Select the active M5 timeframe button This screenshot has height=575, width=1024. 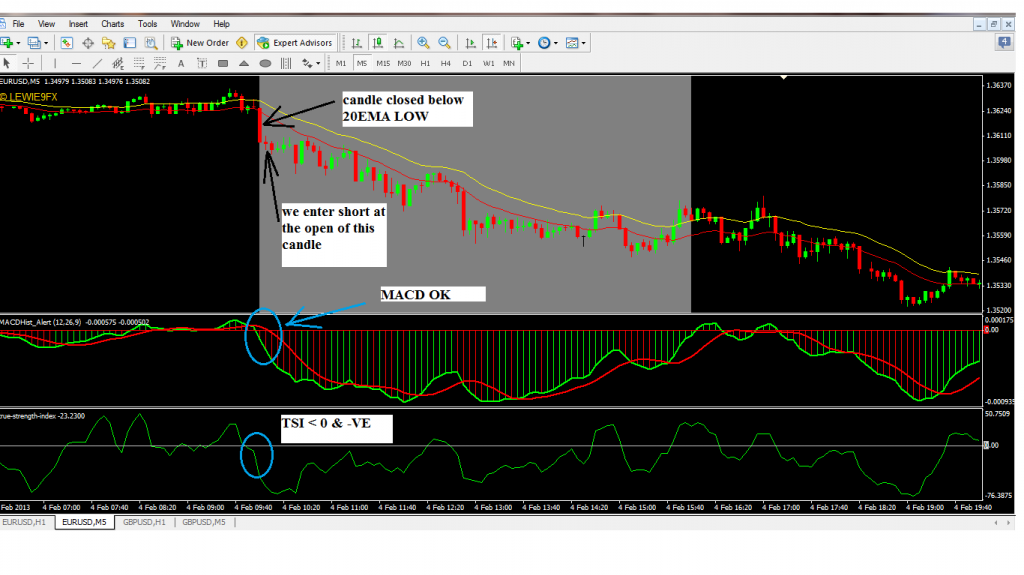362,63
